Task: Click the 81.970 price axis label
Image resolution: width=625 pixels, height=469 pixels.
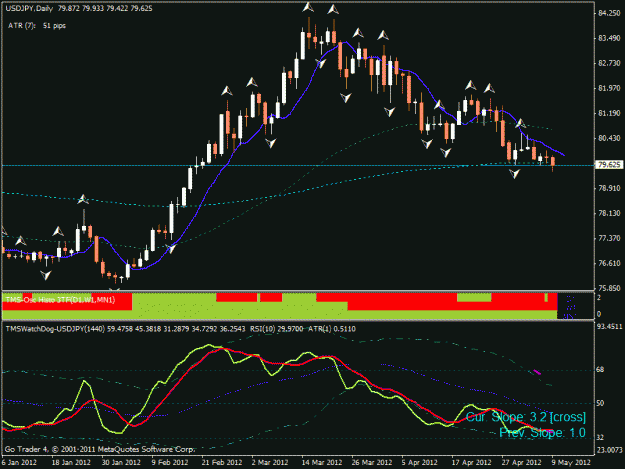Action: point(609,88)
